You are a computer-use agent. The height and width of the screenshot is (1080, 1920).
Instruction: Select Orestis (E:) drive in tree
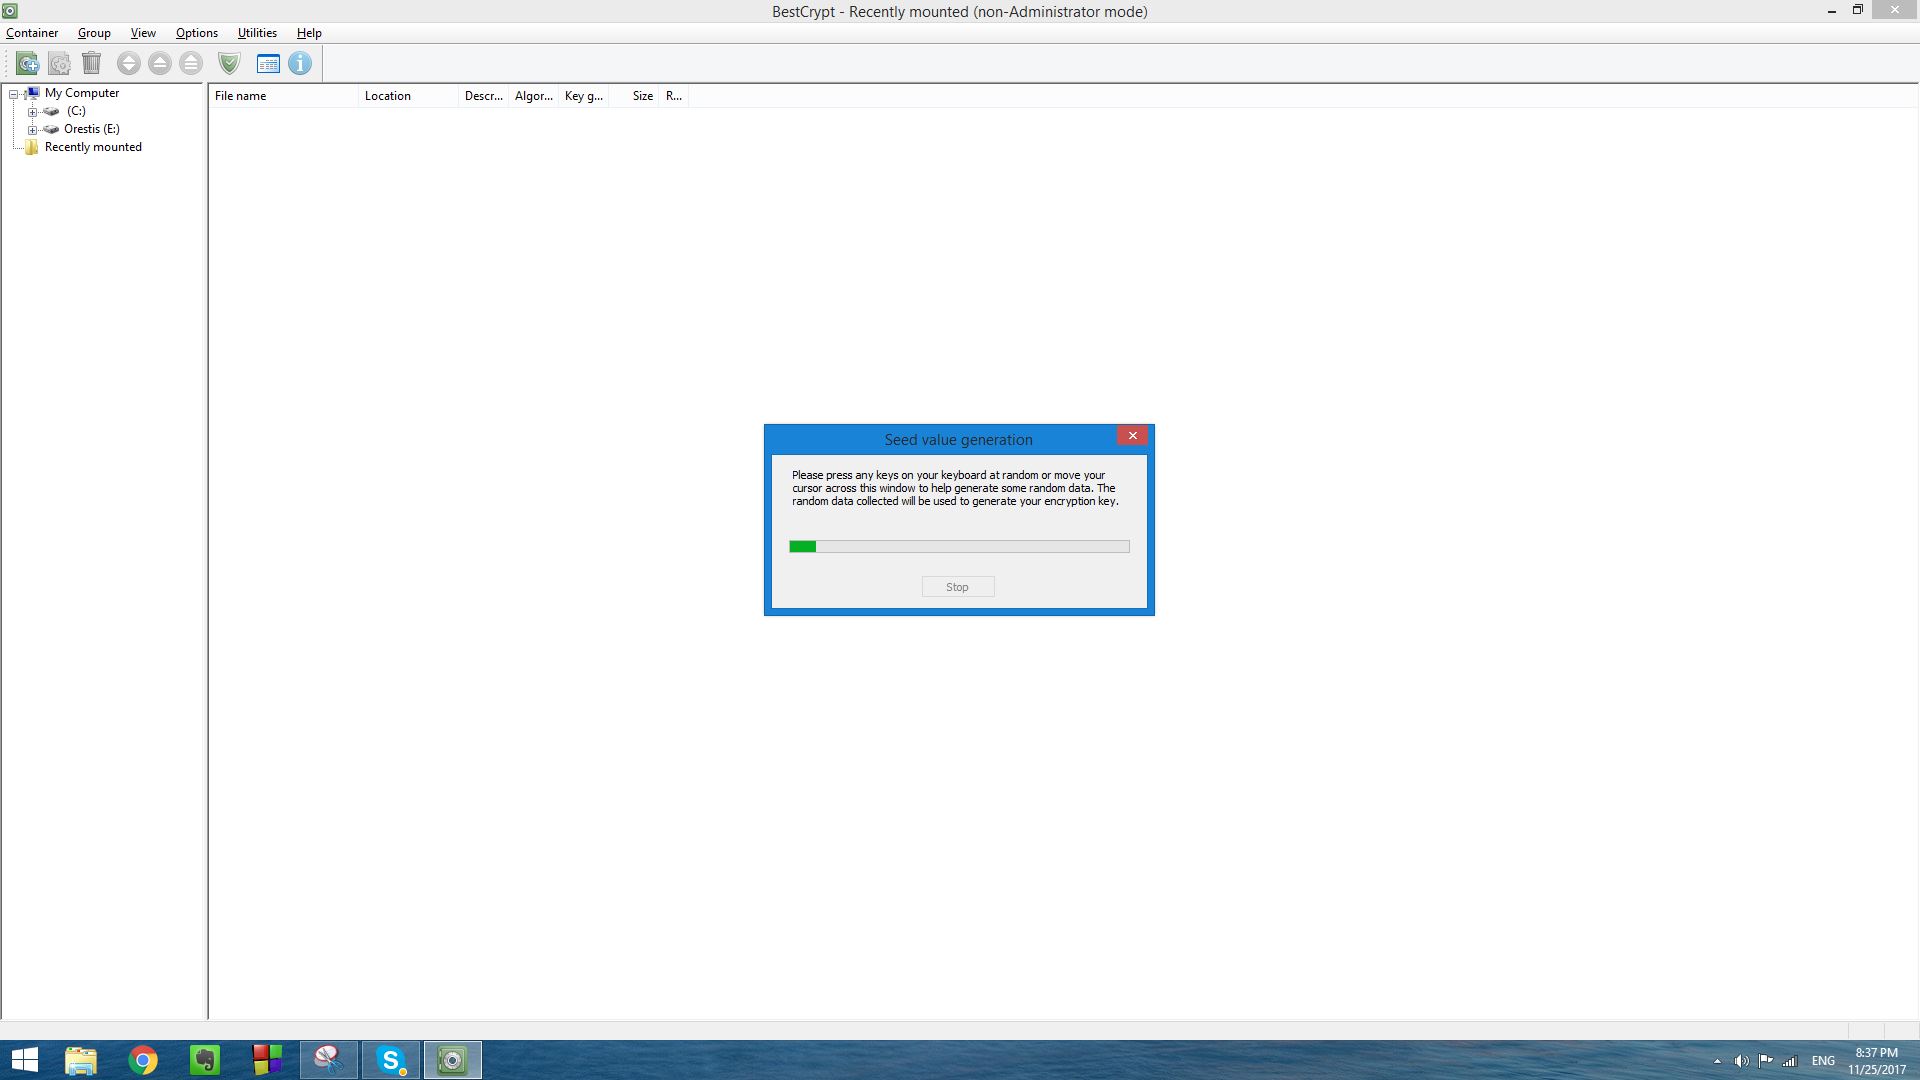pyautogui.click(x=92, y=129)
